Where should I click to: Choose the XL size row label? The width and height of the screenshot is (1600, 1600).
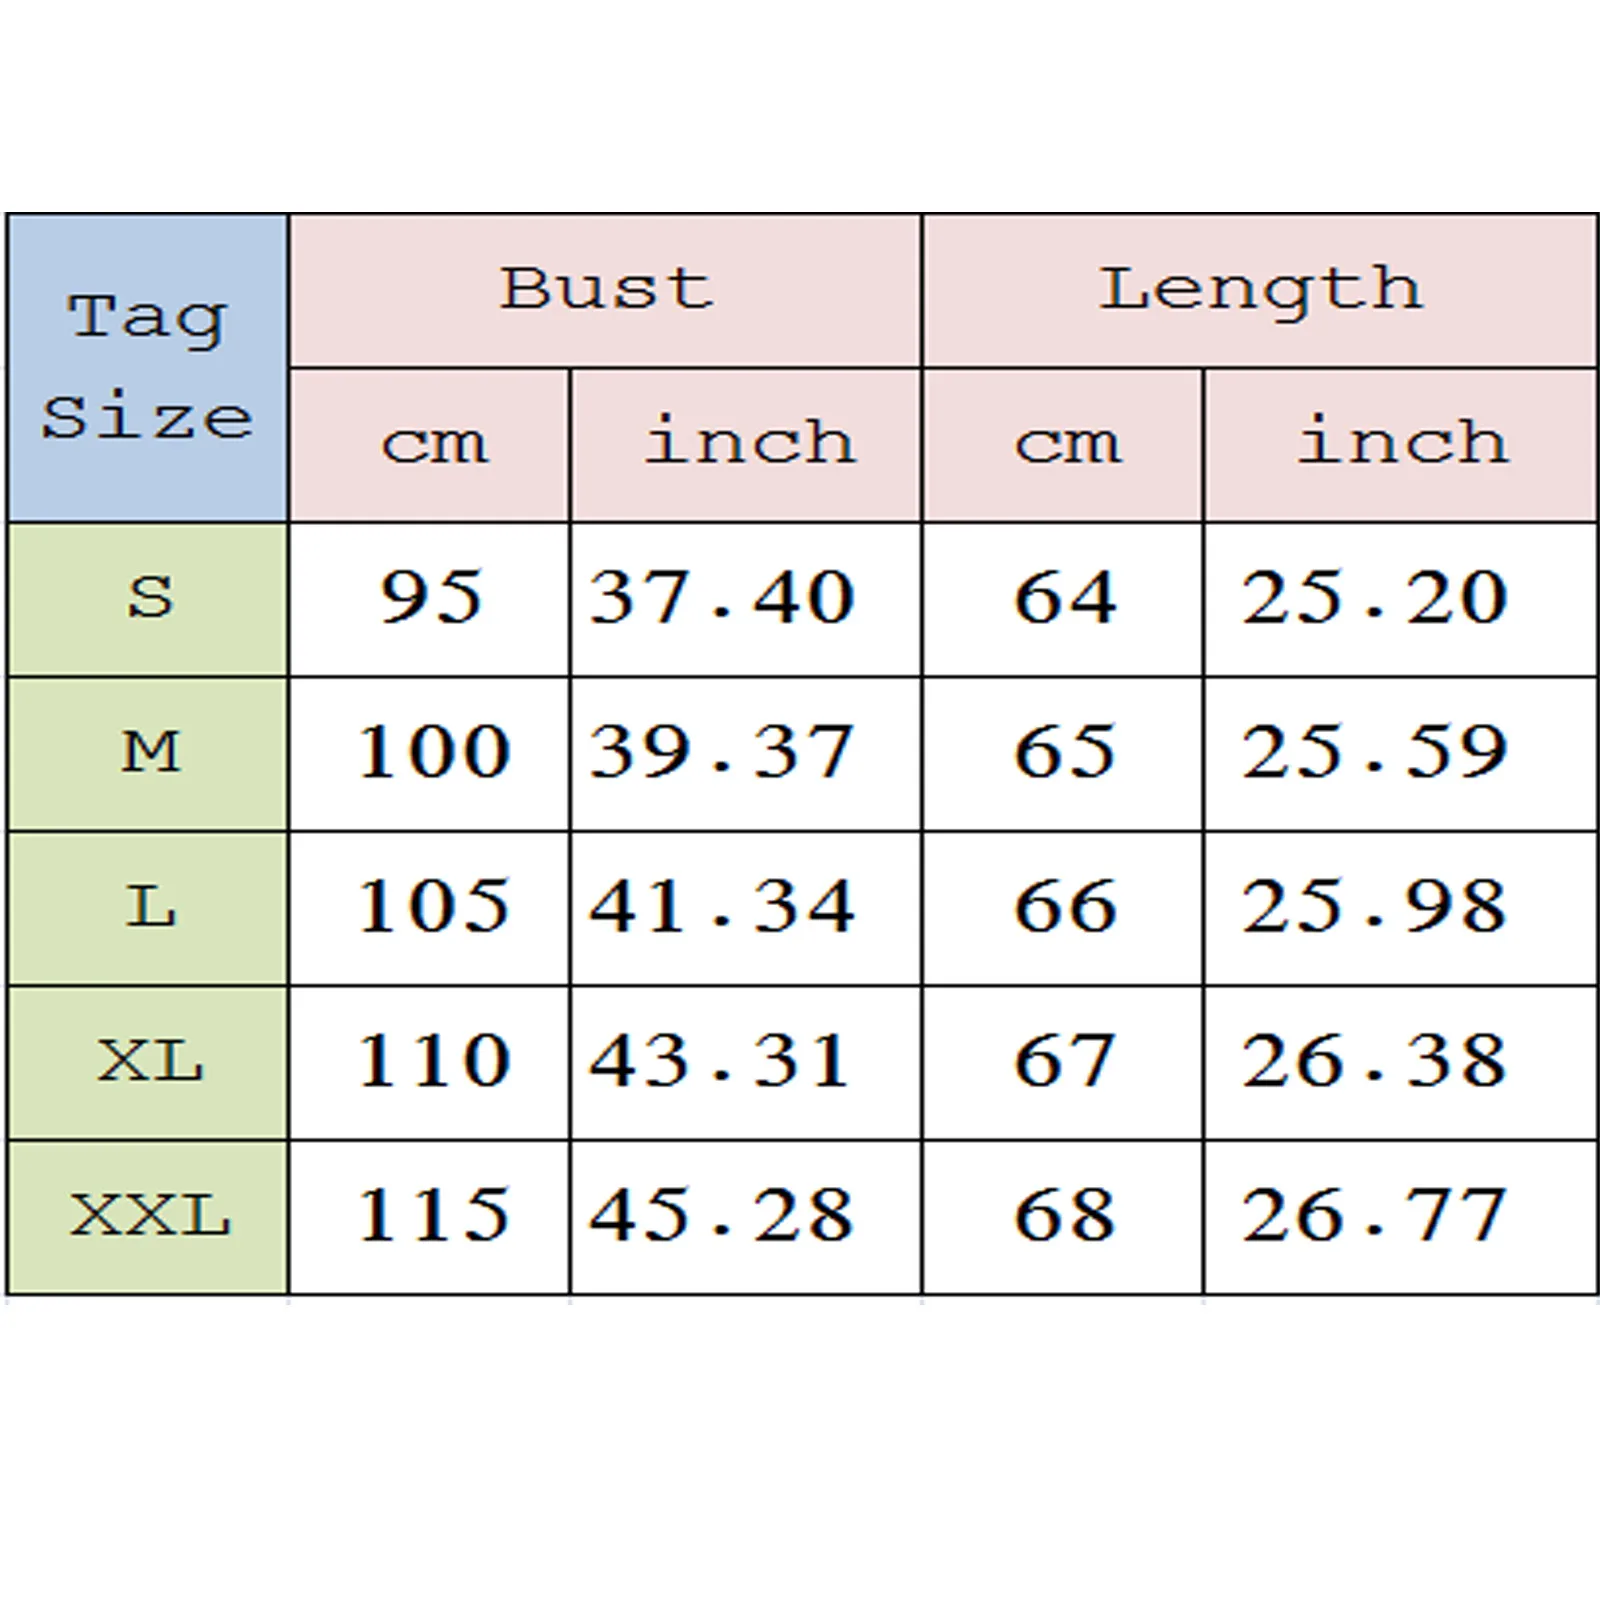tap(149, 1062)
